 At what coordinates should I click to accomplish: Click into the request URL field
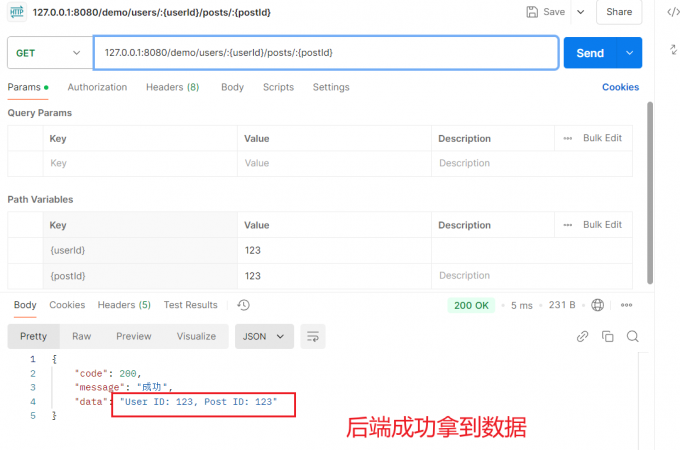point(326,53)
